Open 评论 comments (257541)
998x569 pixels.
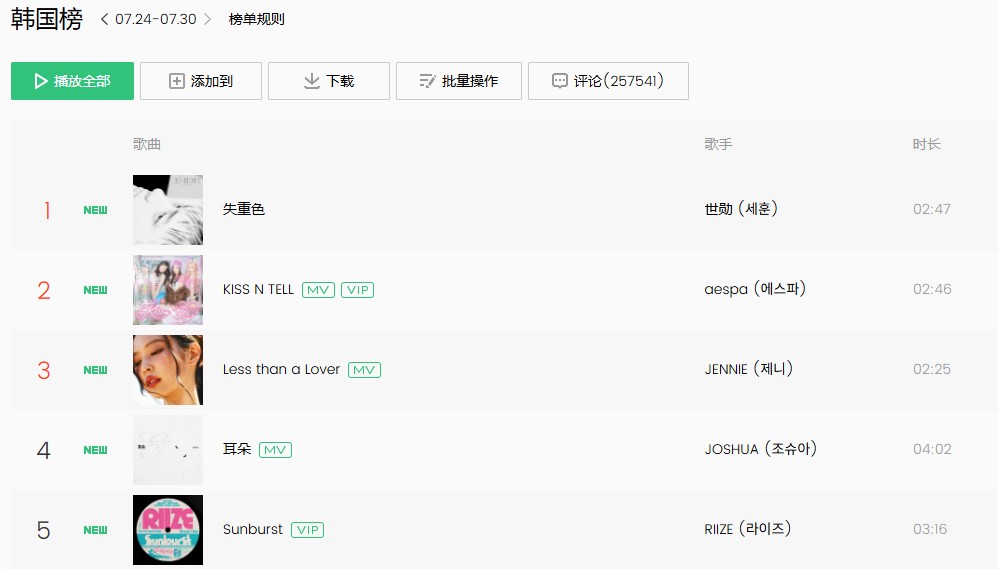pos(608,81)
